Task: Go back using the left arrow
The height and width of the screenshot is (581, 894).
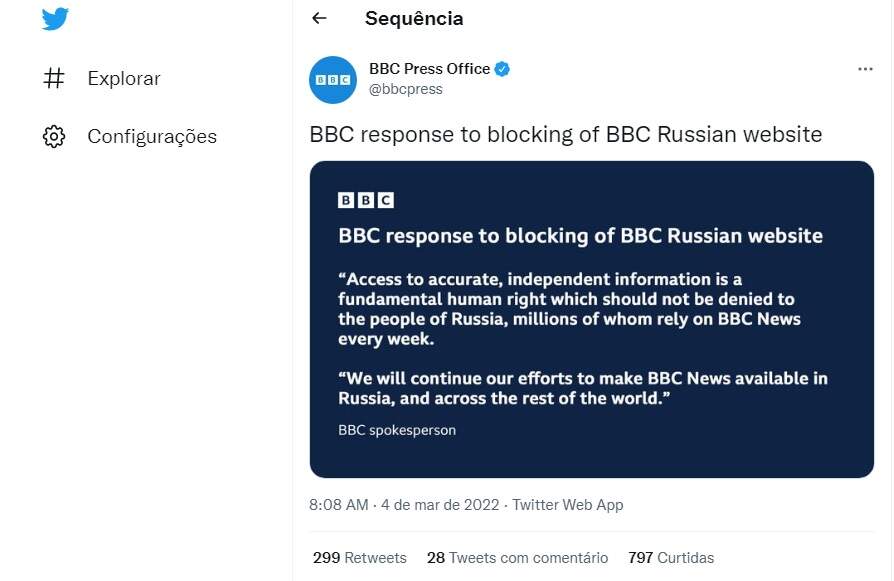Action: (319, 18)
